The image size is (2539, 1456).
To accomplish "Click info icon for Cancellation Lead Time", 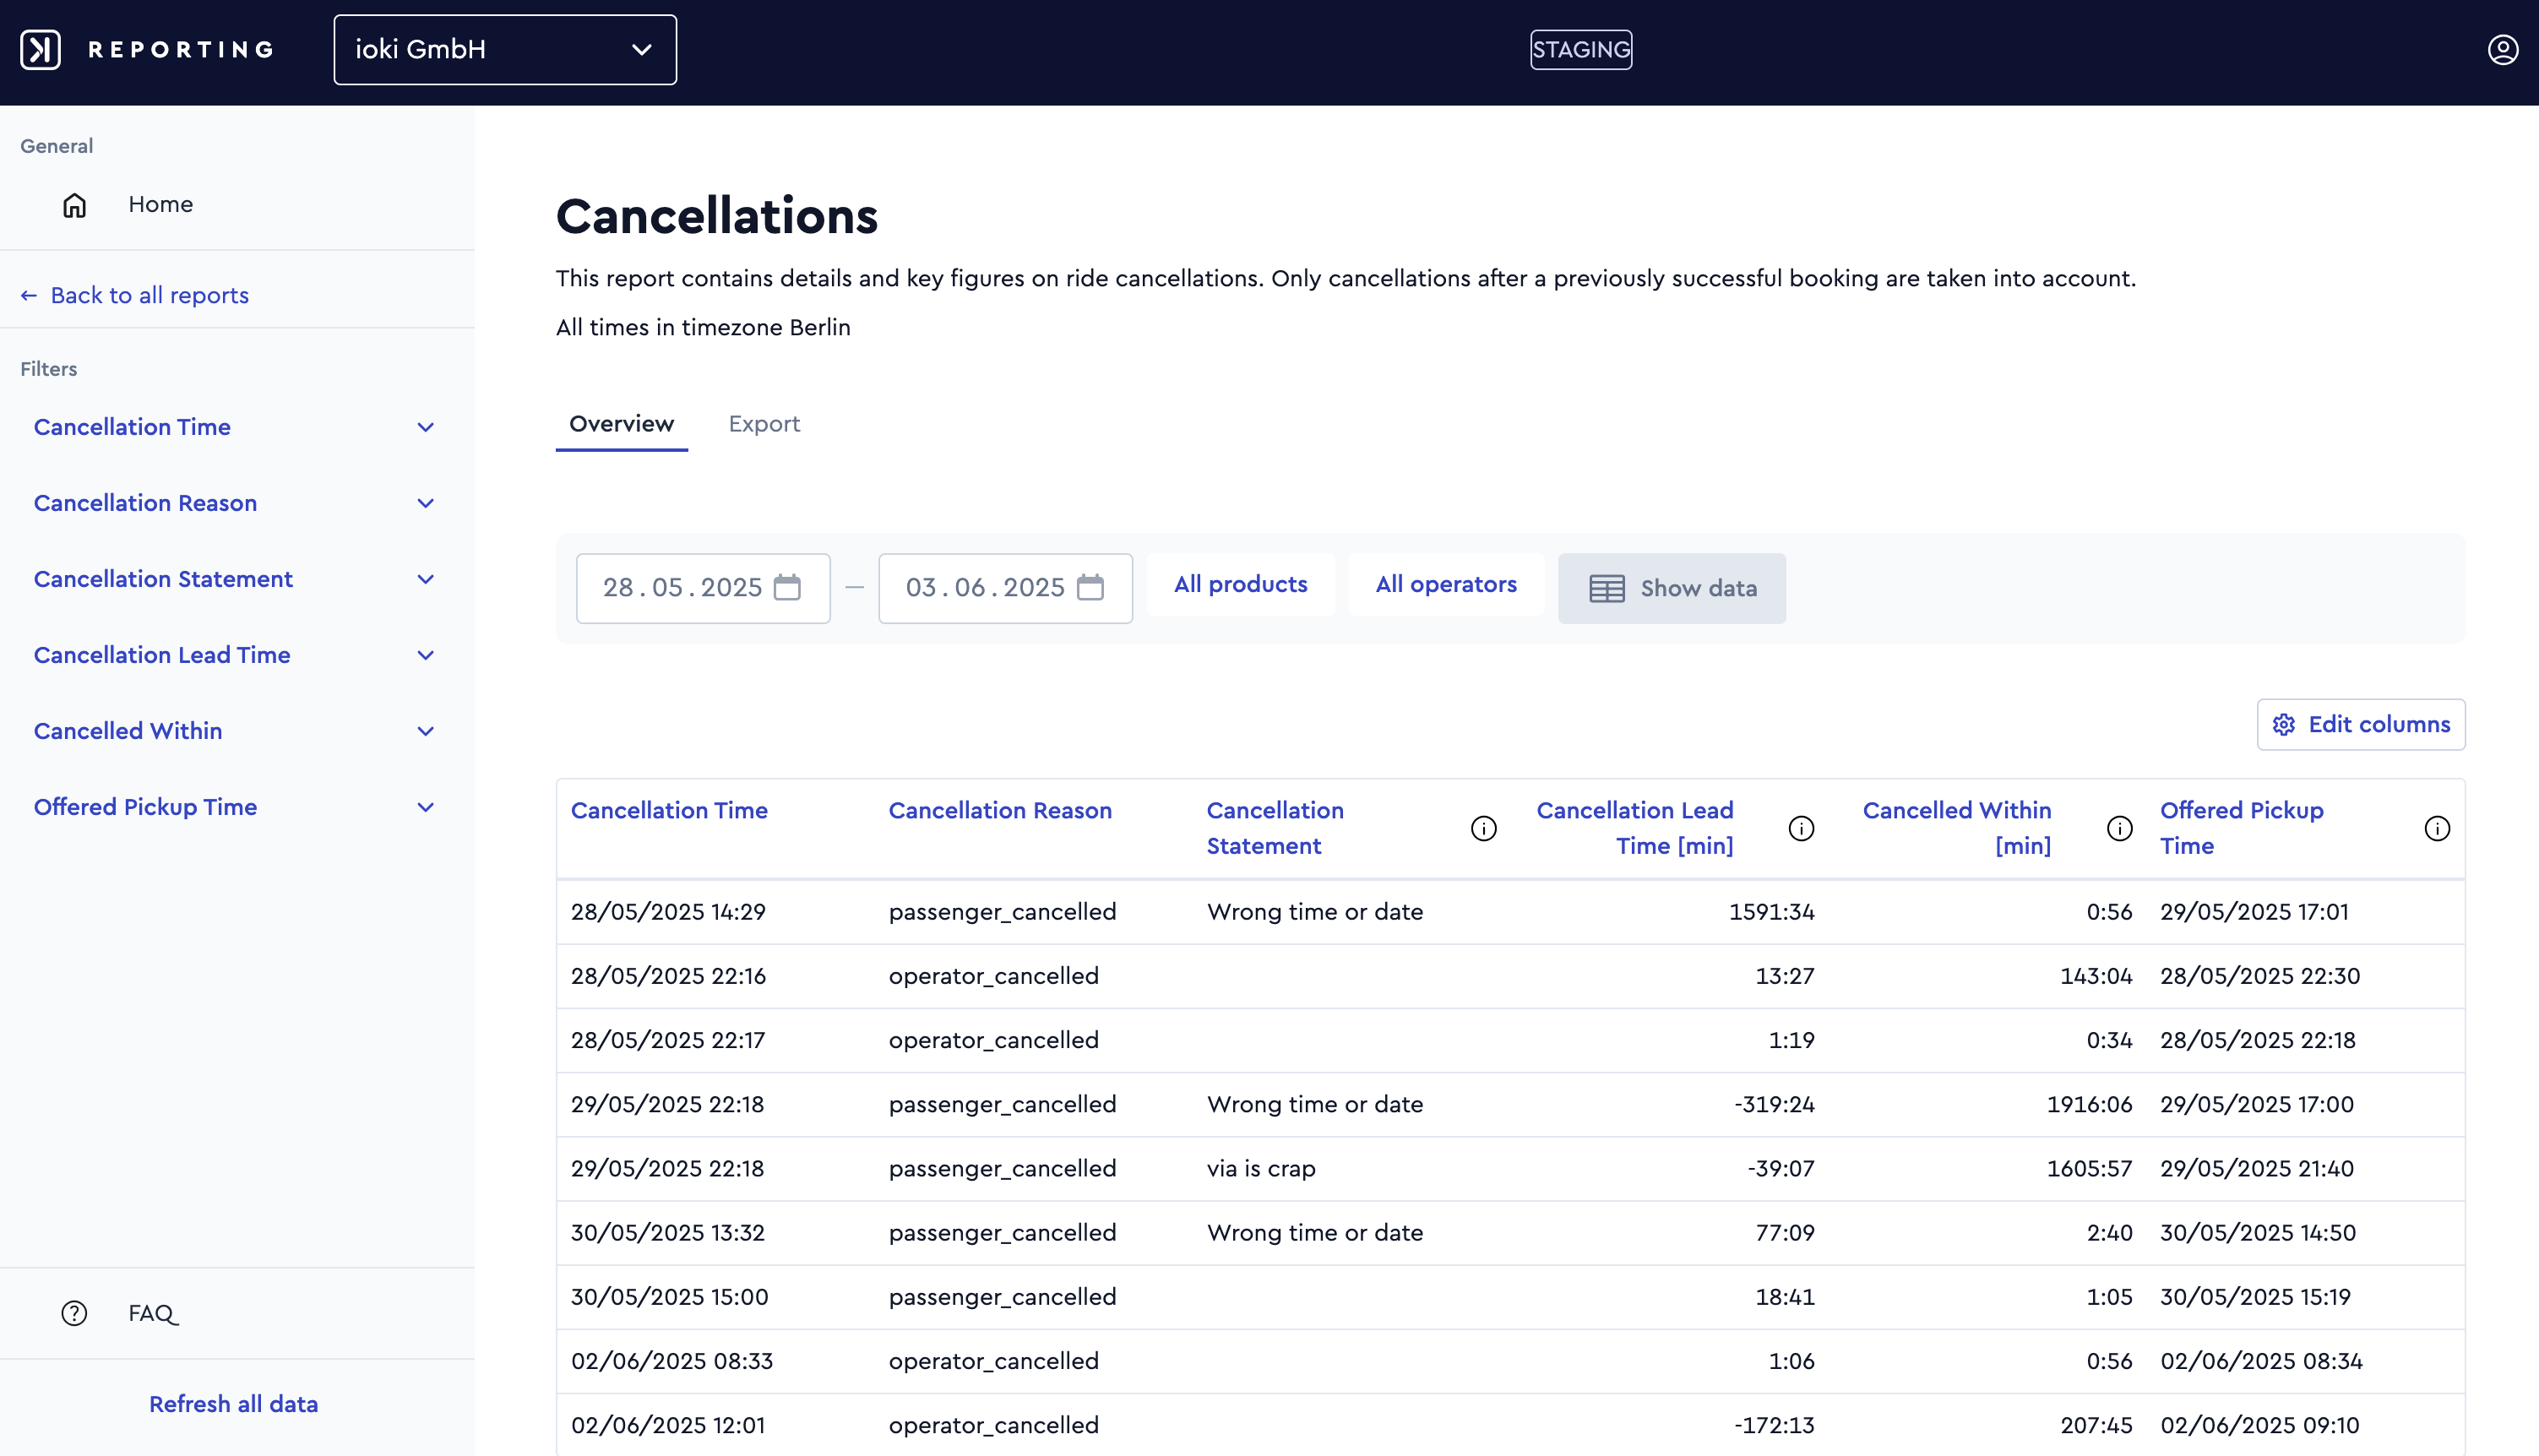I will [1801, 828].
